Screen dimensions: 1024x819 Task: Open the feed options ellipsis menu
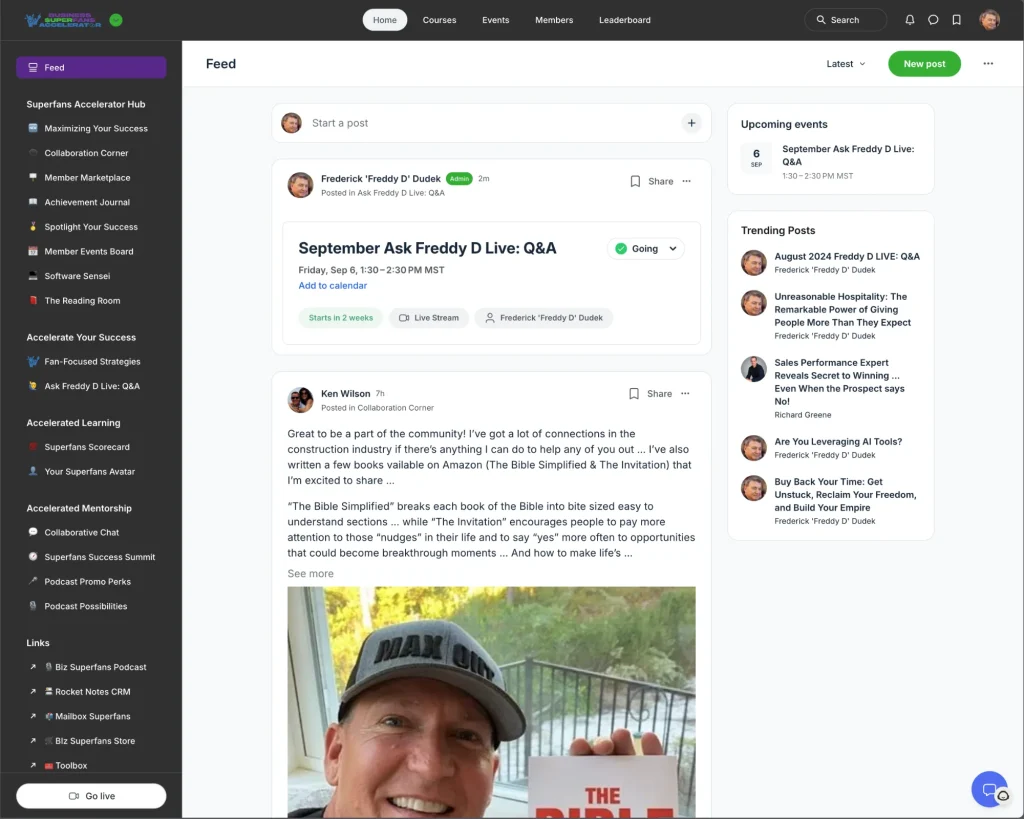(988, 63)
